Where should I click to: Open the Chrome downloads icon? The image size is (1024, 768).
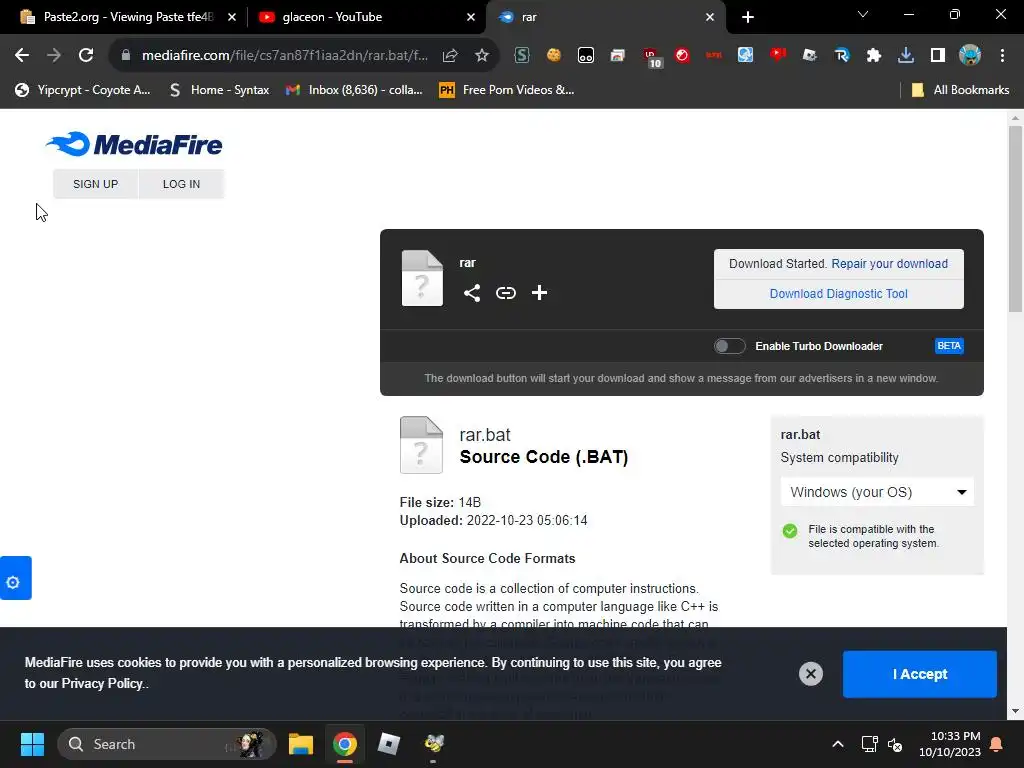[906, 56]
